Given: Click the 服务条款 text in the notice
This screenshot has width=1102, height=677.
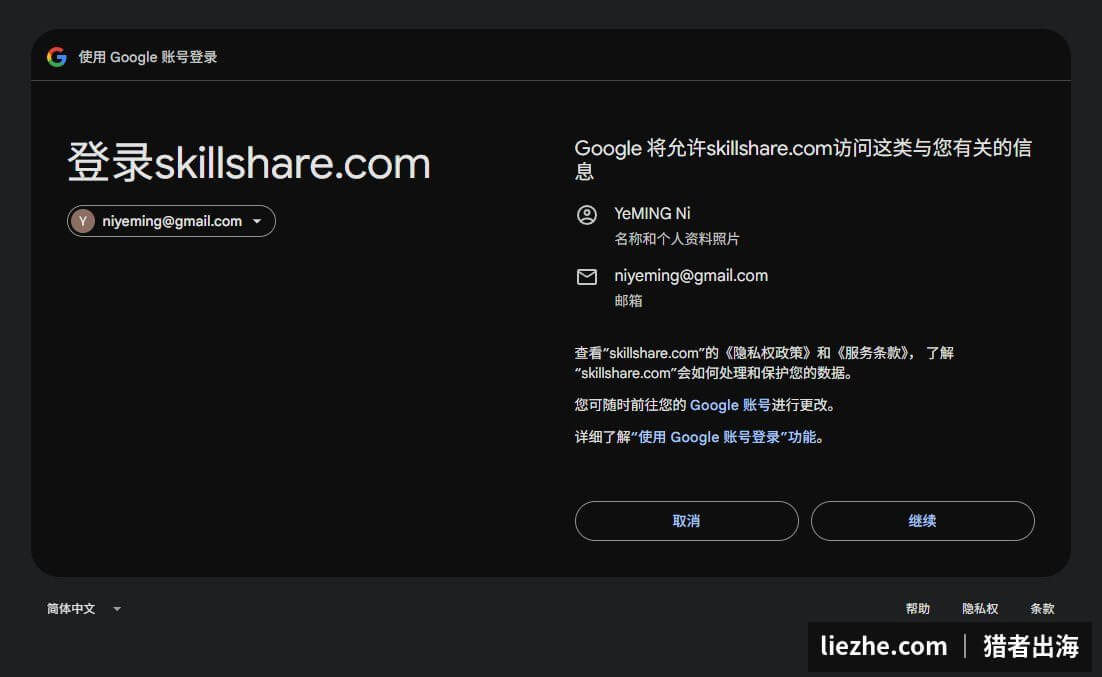Looking at the screenshot, I should coord(873,353).
